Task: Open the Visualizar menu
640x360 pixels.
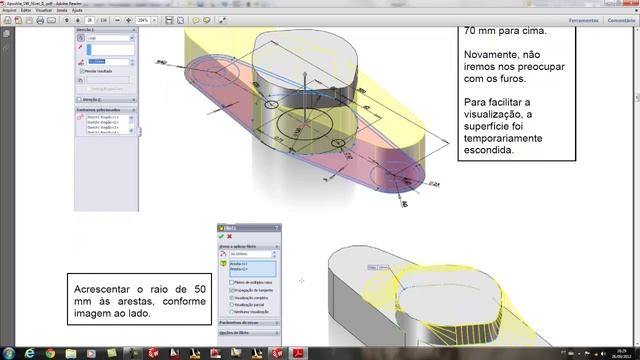Action: click(44, 10)
